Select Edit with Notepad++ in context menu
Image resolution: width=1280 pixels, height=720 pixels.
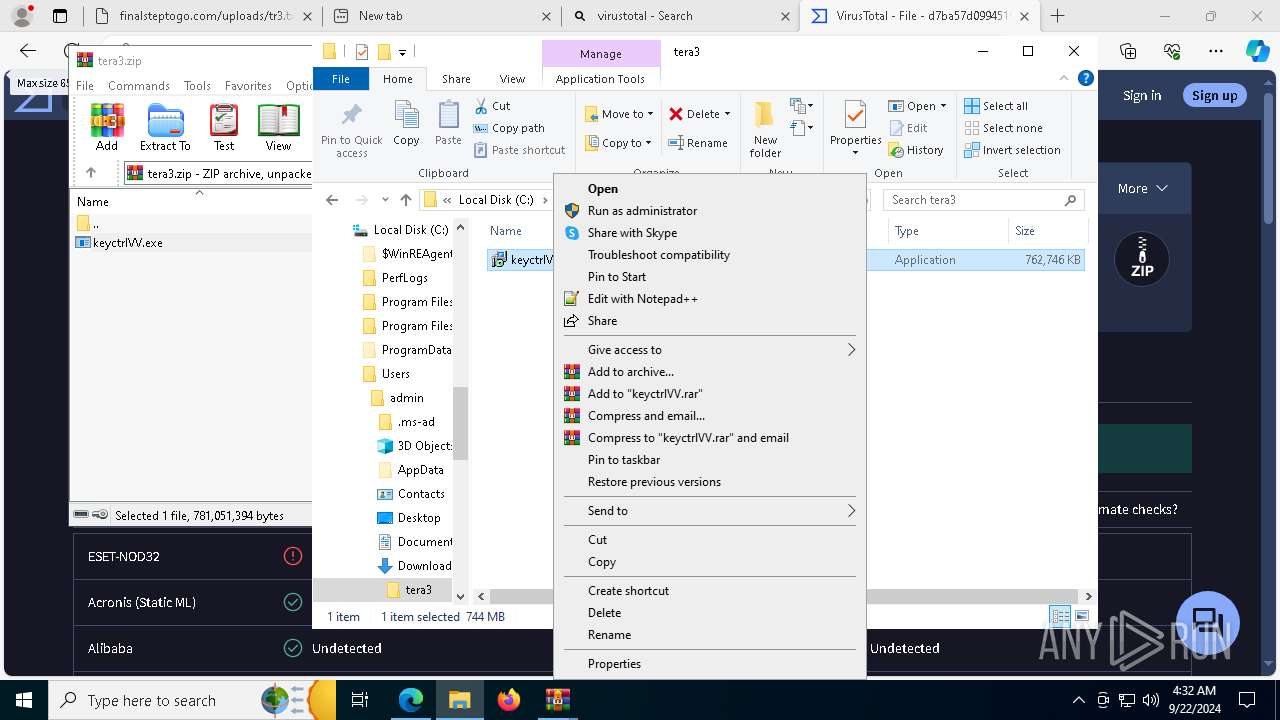point(709,298)
